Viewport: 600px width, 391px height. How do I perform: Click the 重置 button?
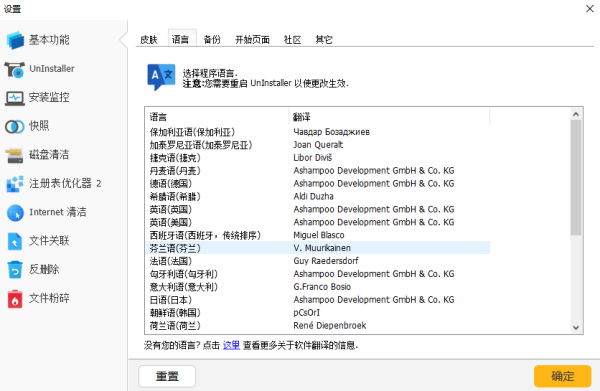pyautogui.click(x=167, y=376)
